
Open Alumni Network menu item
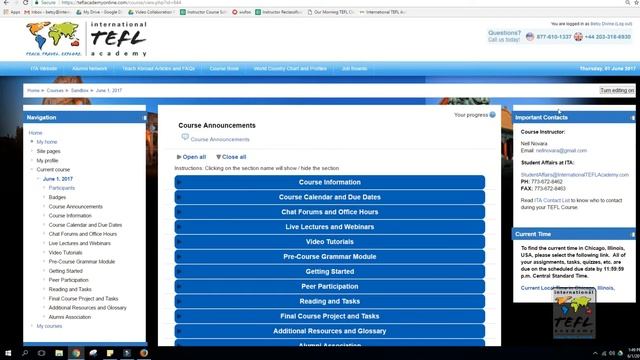[x=89, y=69]
